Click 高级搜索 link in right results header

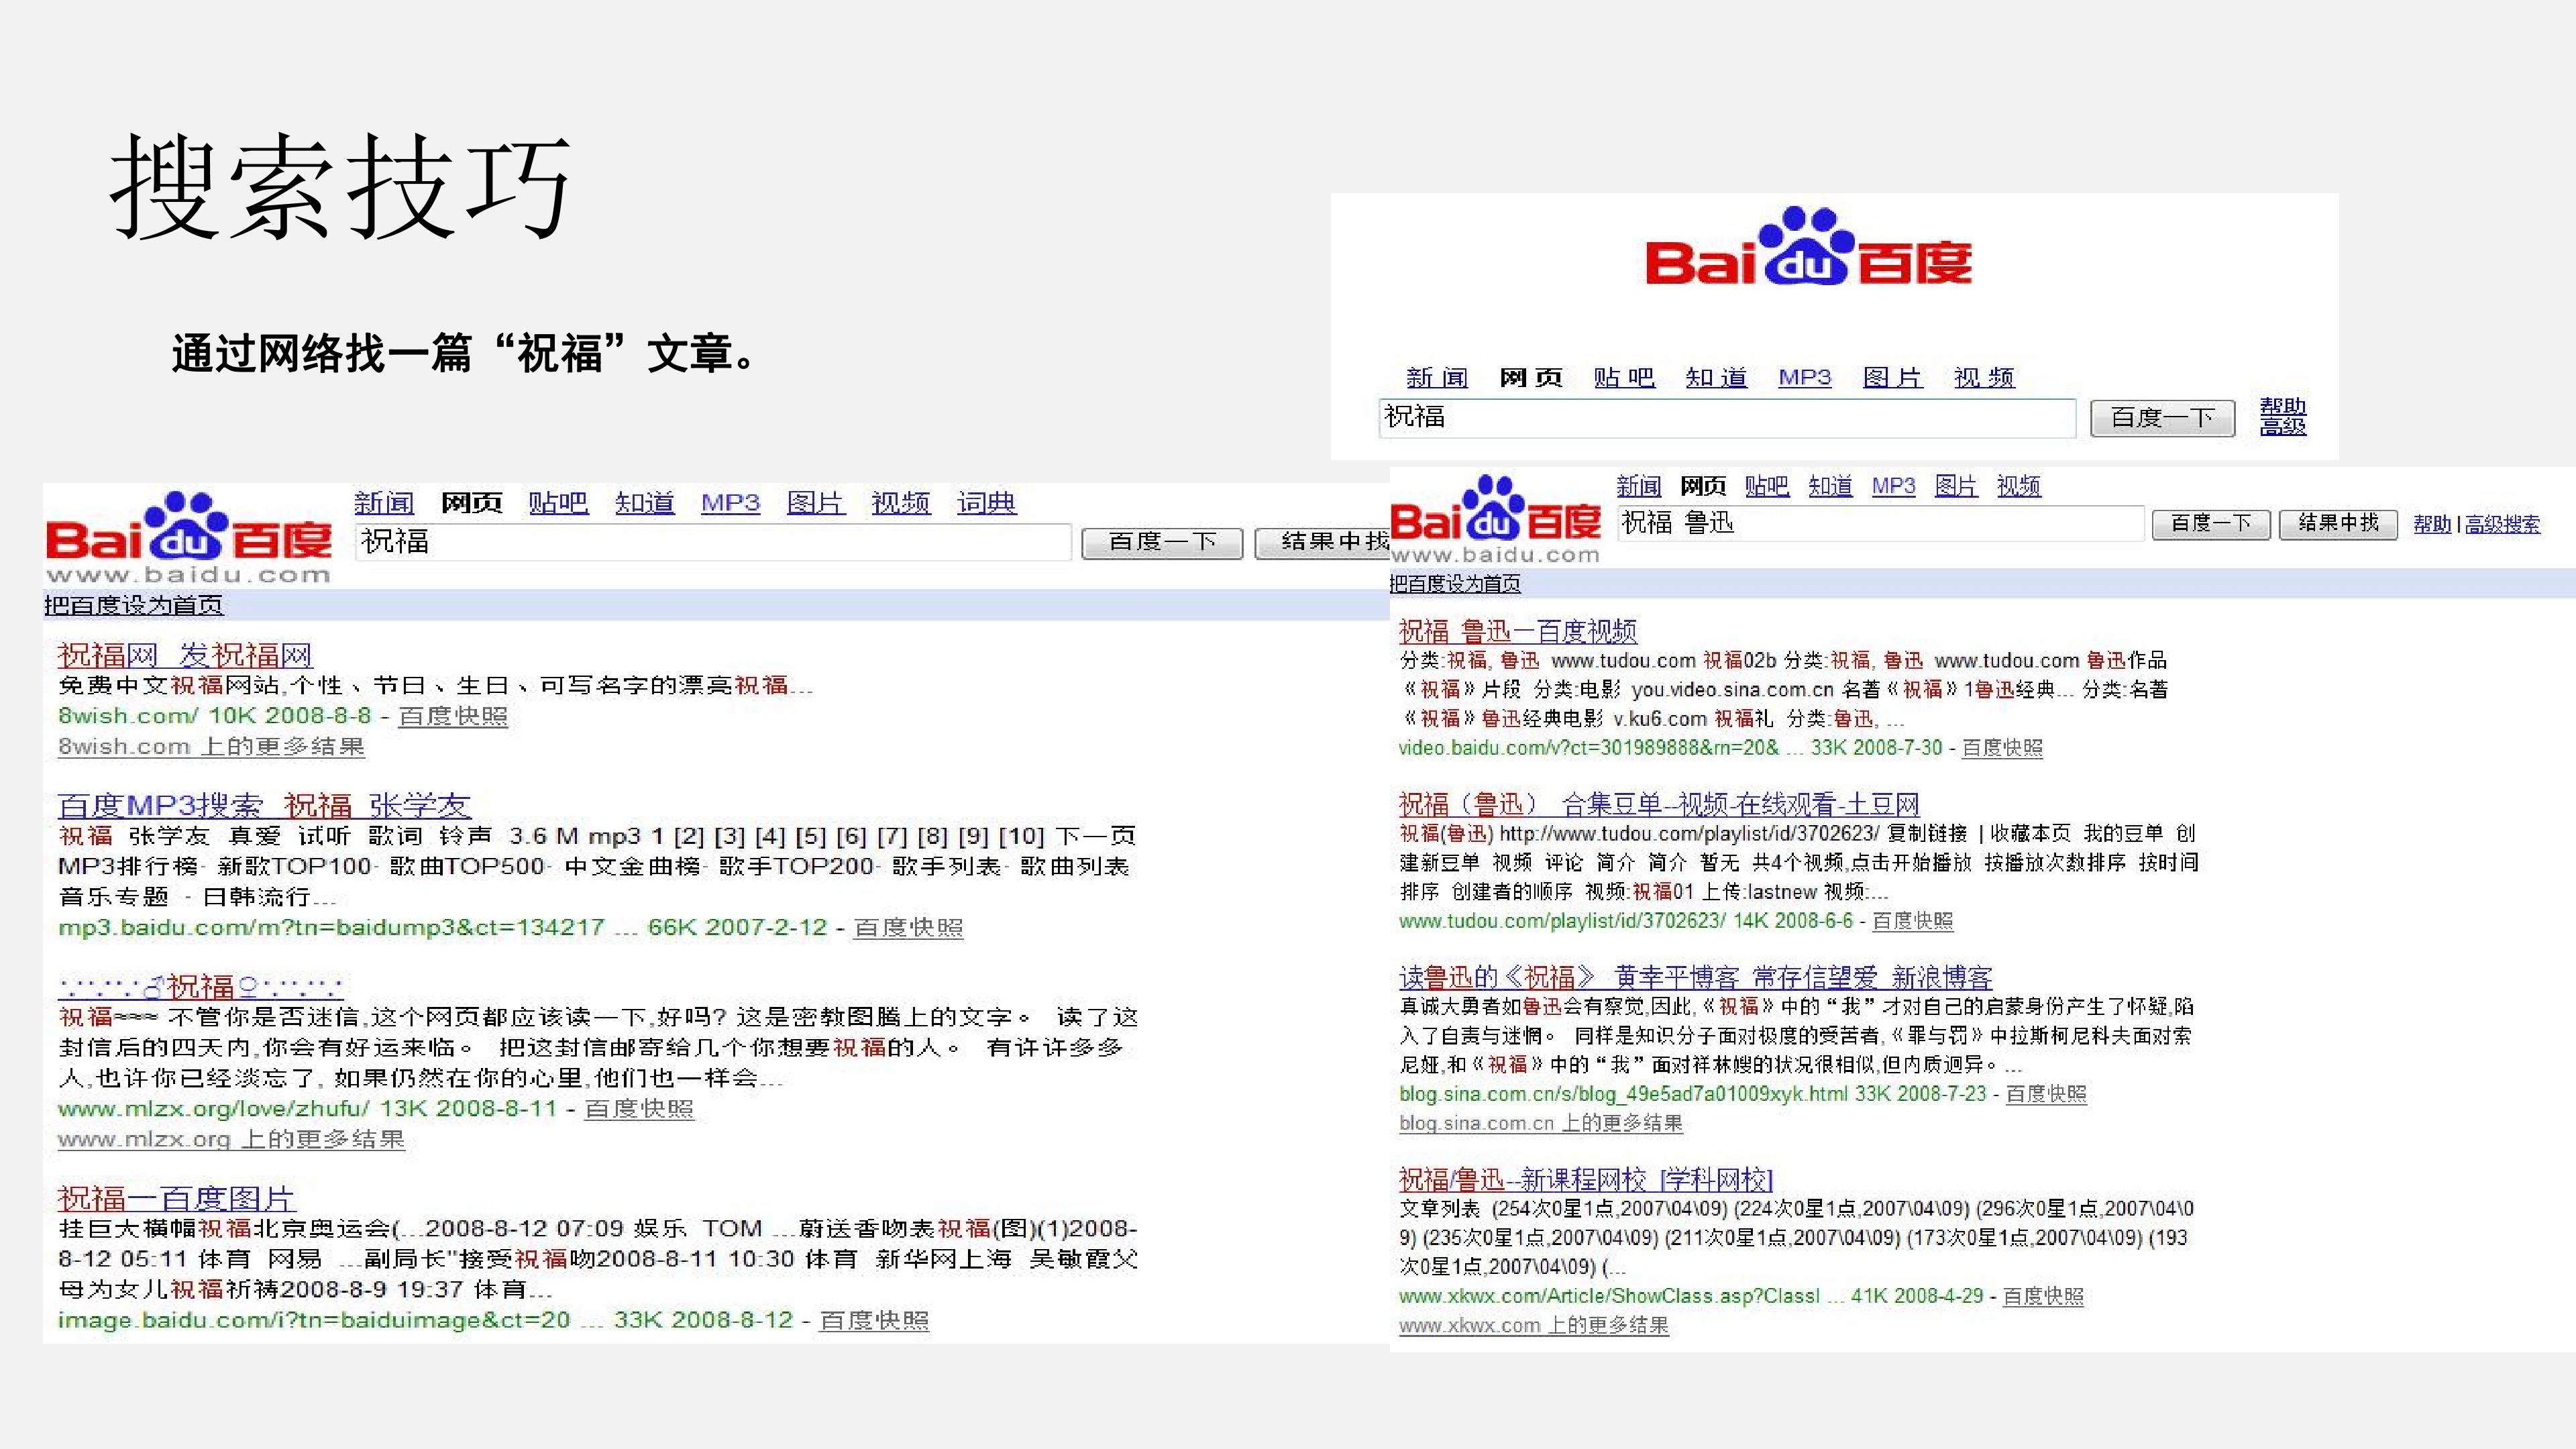click(x=2502, y=524)
